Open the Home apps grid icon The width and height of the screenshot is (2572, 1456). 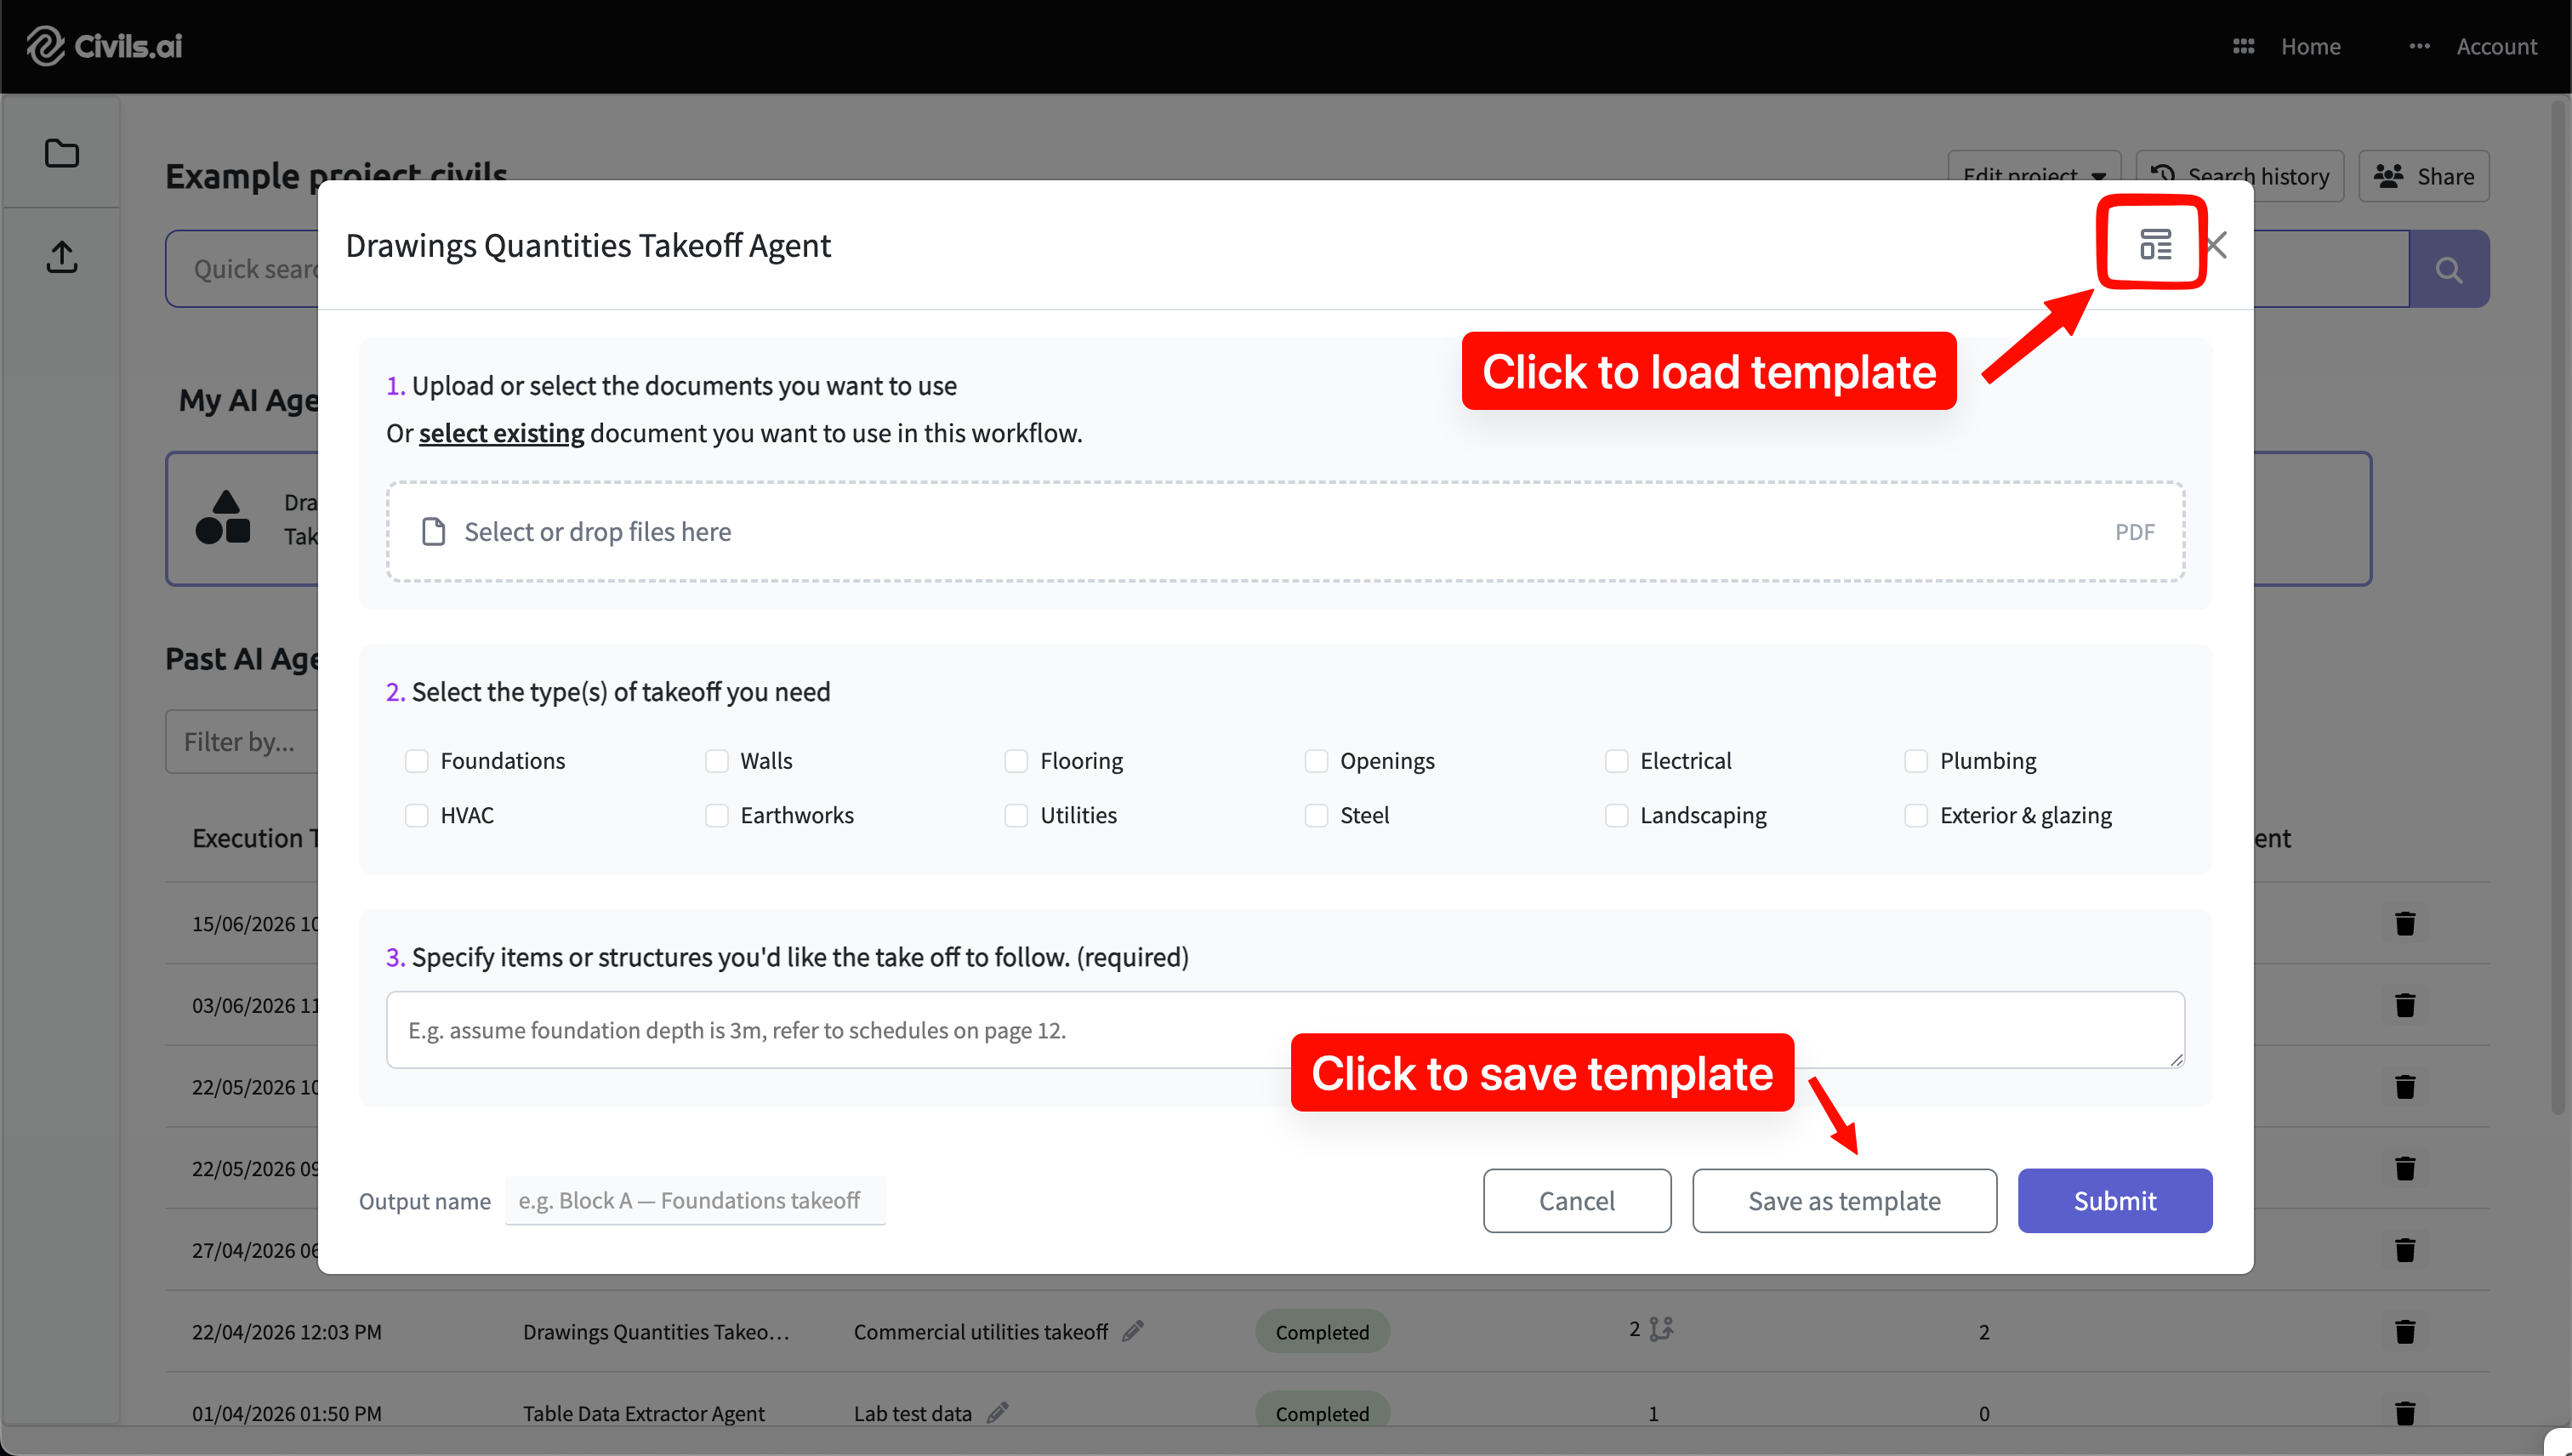2243,46
